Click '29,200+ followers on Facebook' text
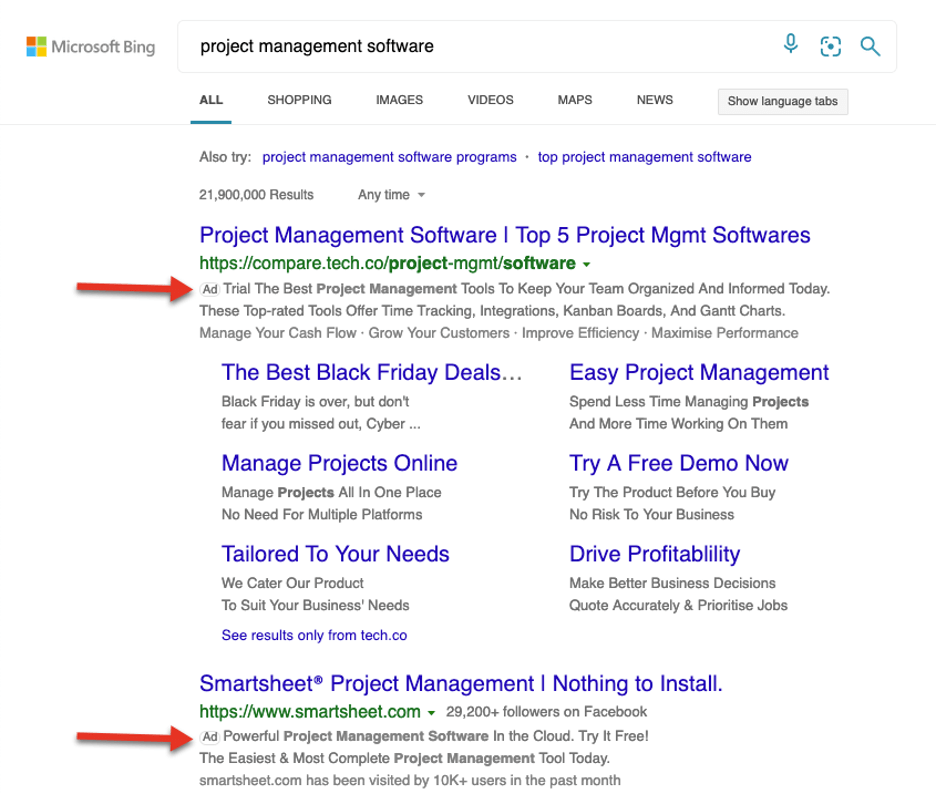 (x=546, y=712)
